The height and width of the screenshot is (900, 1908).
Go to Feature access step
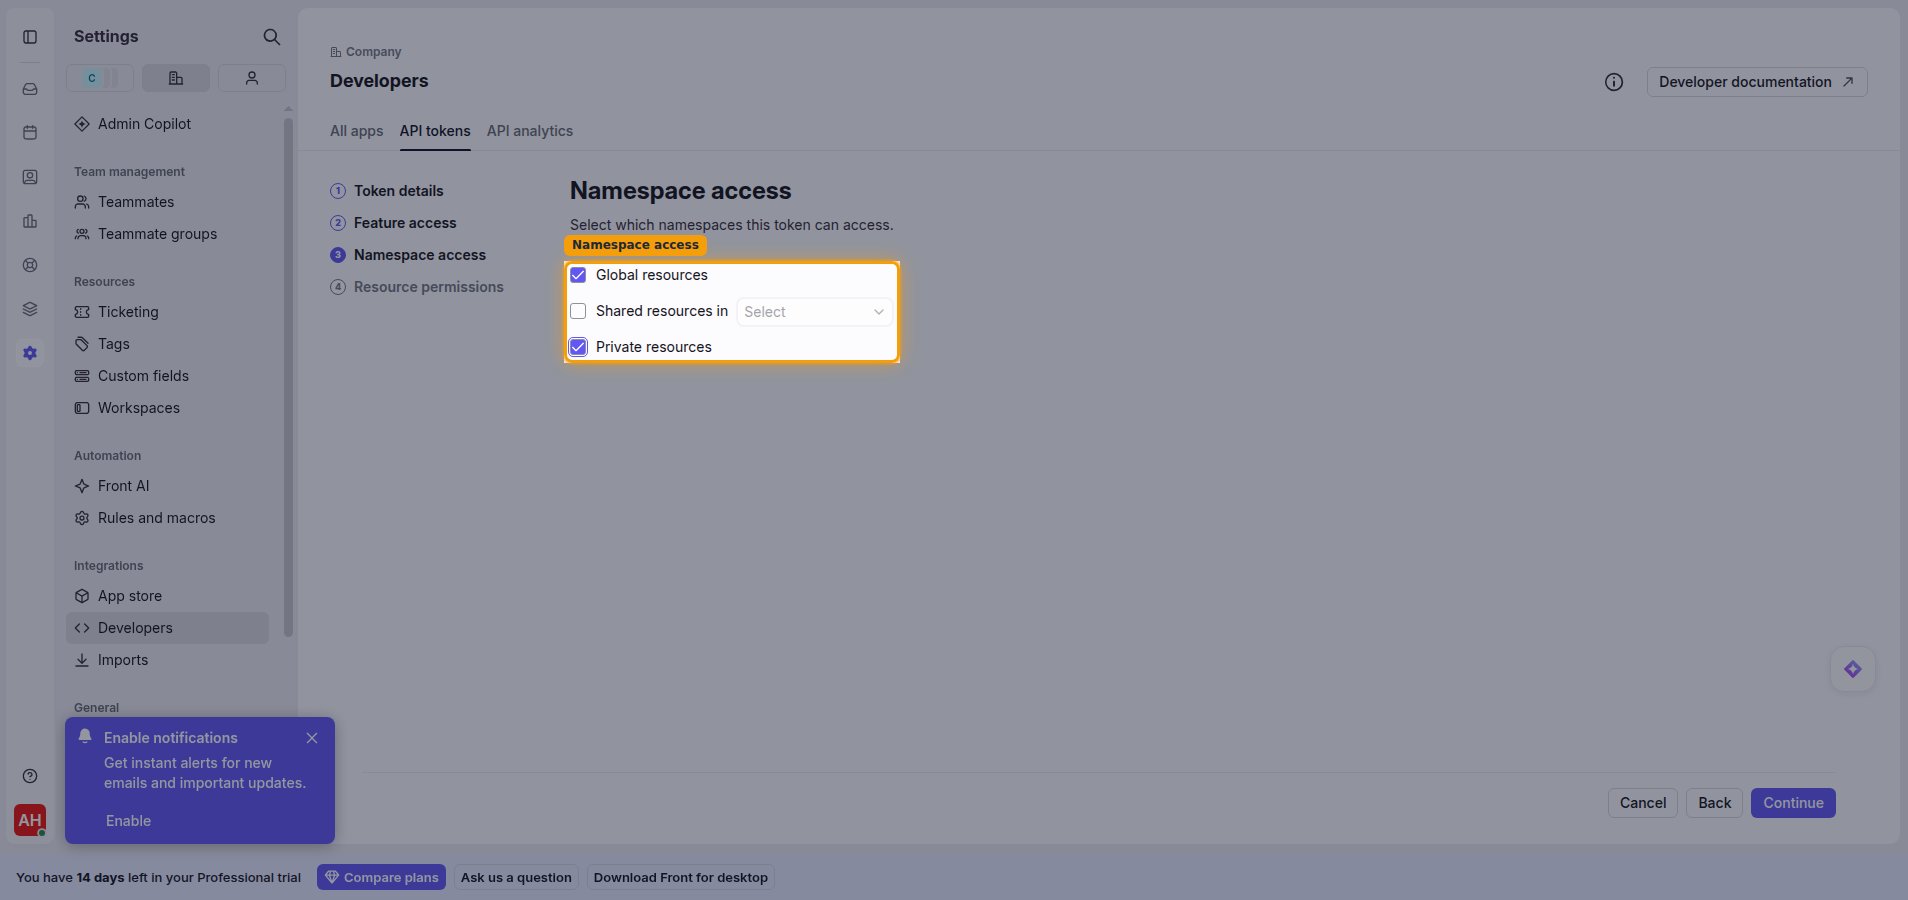pyautogui.click(x=393, y=223)
